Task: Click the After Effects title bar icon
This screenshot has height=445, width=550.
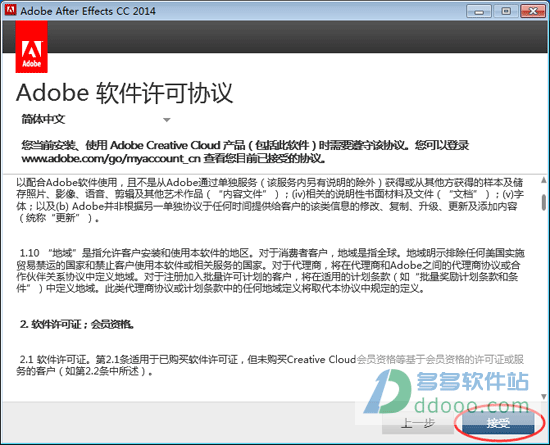Action: 10,10
